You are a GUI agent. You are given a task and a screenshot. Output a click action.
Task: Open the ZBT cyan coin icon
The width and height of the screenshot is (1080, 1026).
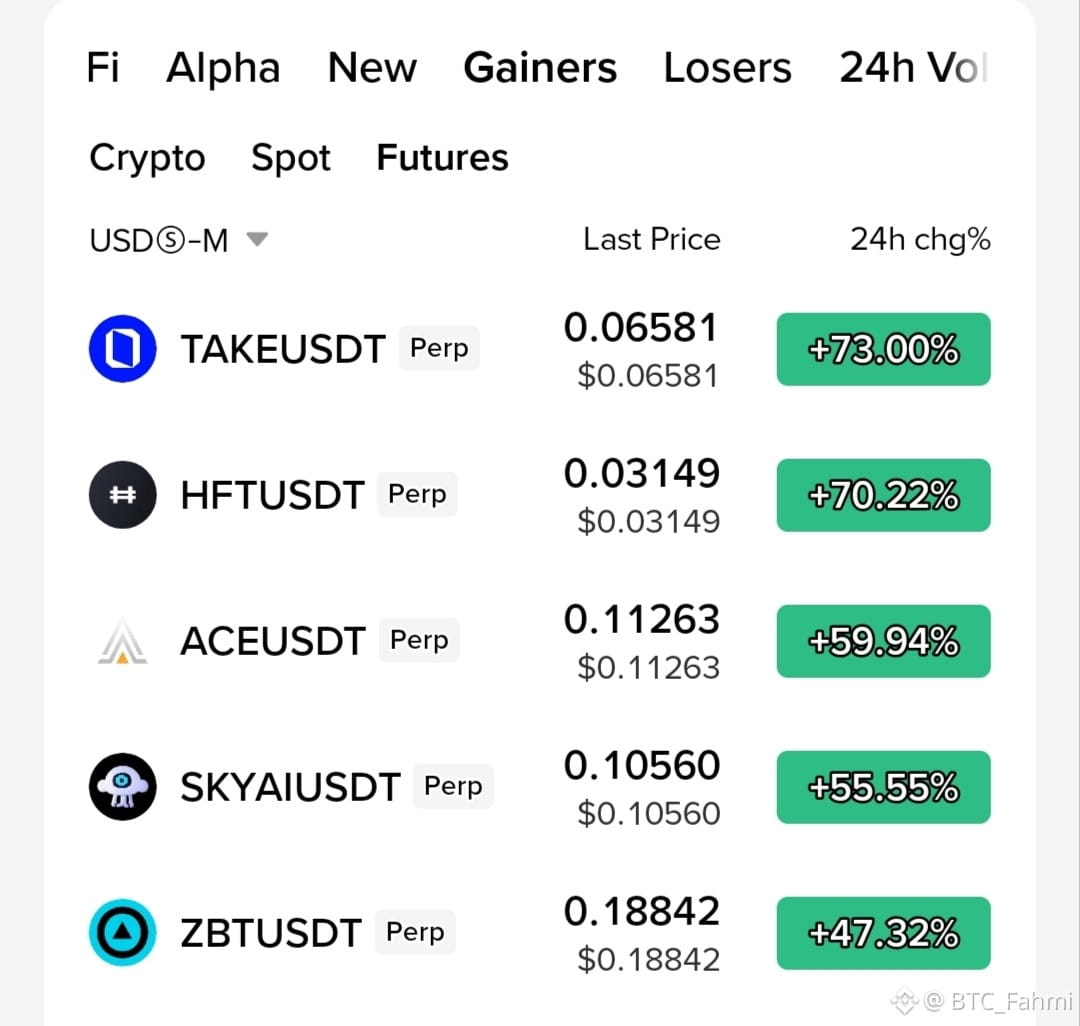point(123,932)
